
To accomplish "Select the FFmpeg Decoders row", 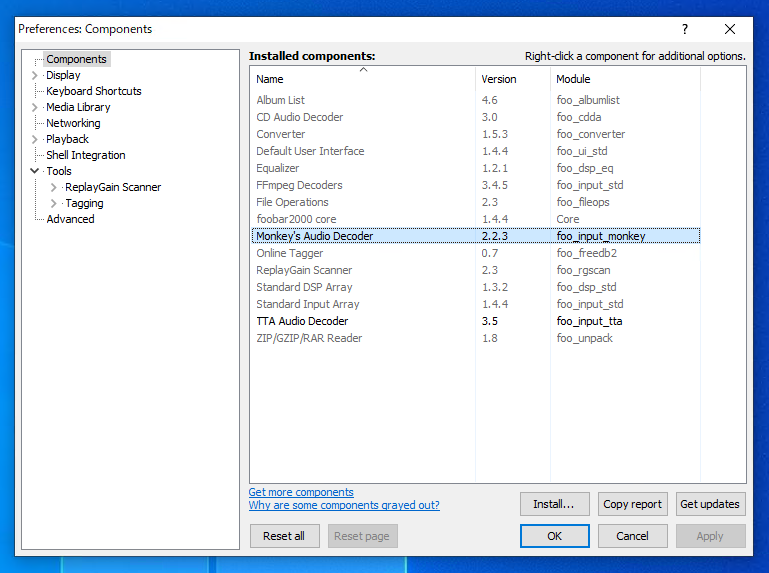I will pos(475,185).
